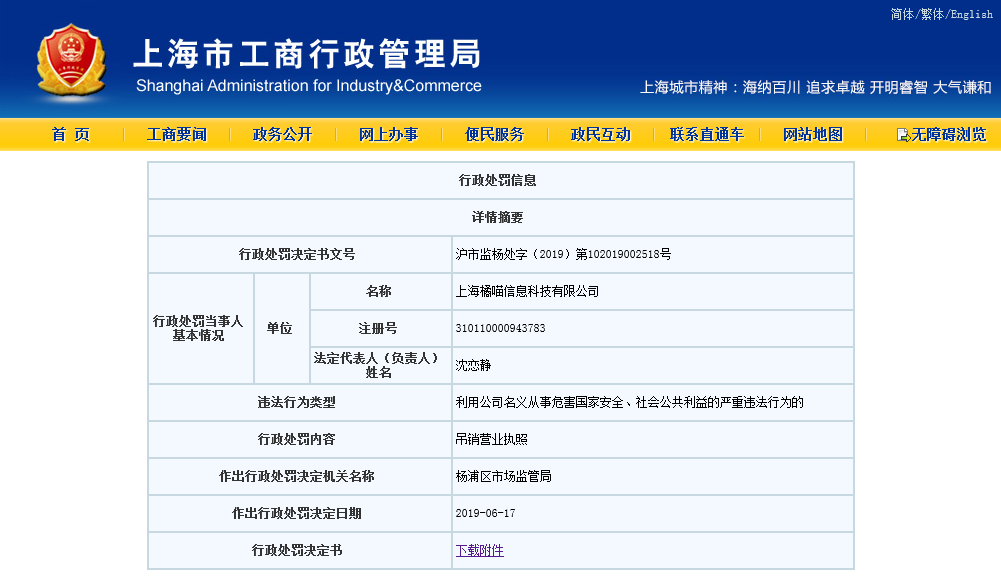The image size is (1001, 579).
Task: Select company name 上海橘喵信息科技有限公司
Action: [x=527, y=291]
